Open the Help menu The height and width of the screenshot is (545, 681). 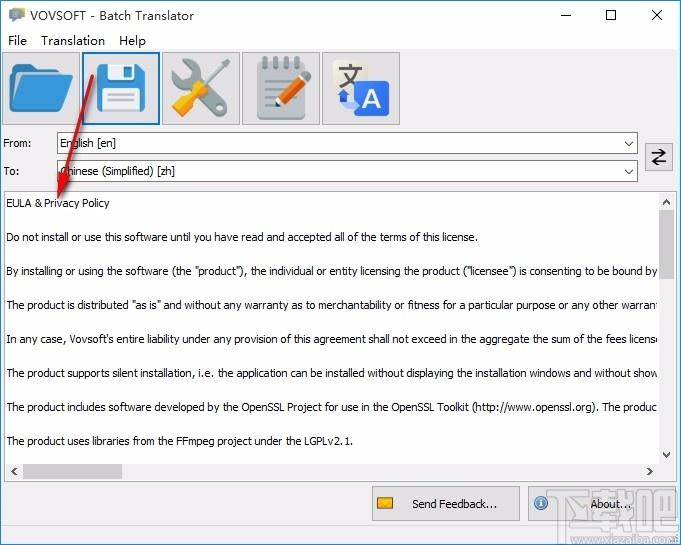(132, 41)
